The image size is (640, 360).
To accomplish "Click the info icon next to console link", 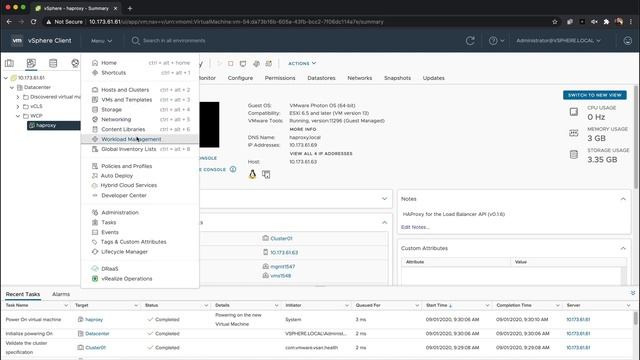I will 233,169.
